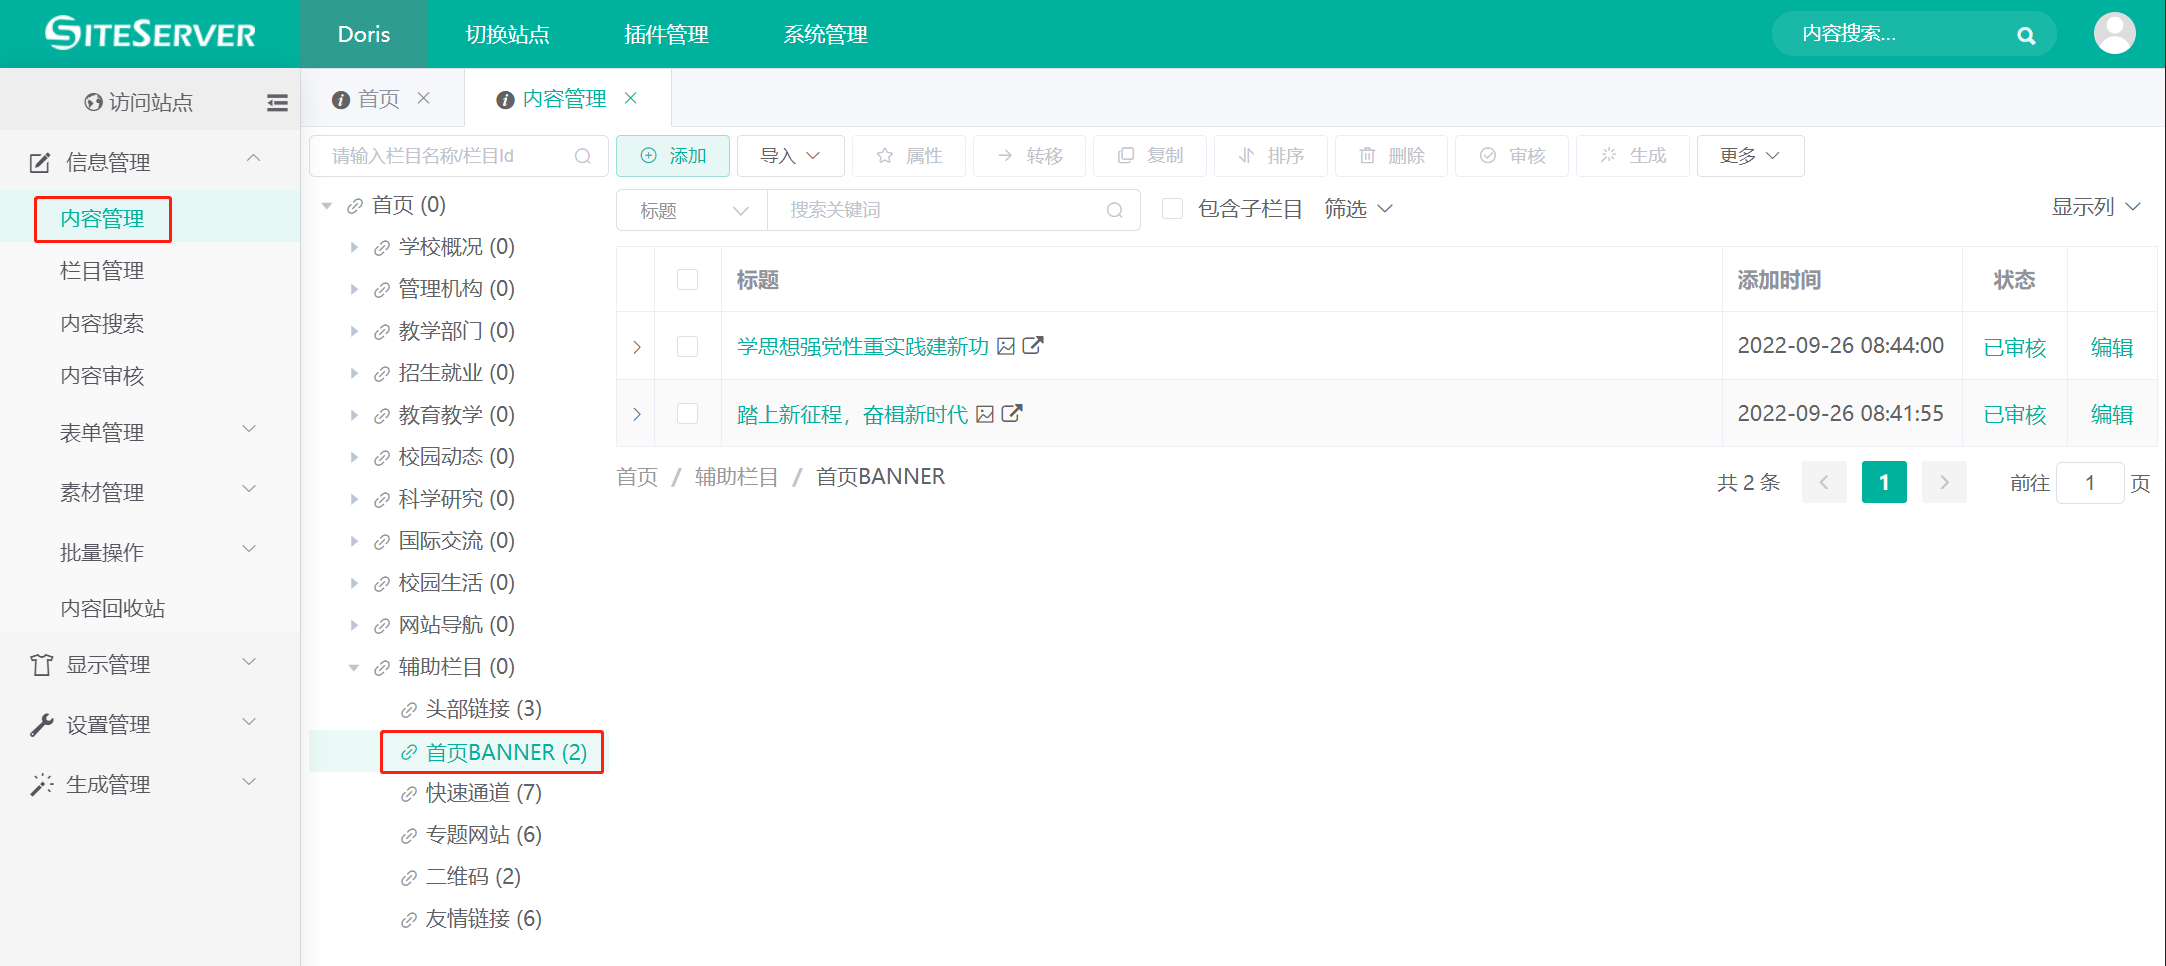
Task: Expand the 学校概况 tree node
Action: click(x=355, y=246)
